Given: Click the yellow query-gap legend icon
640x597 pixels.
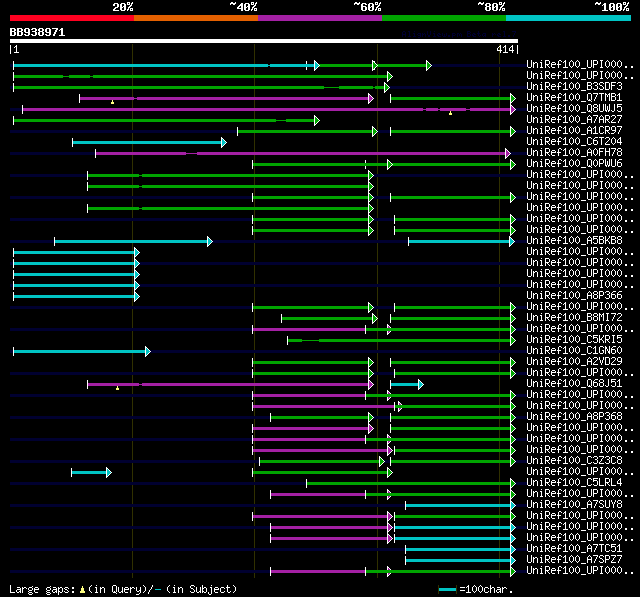Looking at the screenshot, I should coord(82,590).
